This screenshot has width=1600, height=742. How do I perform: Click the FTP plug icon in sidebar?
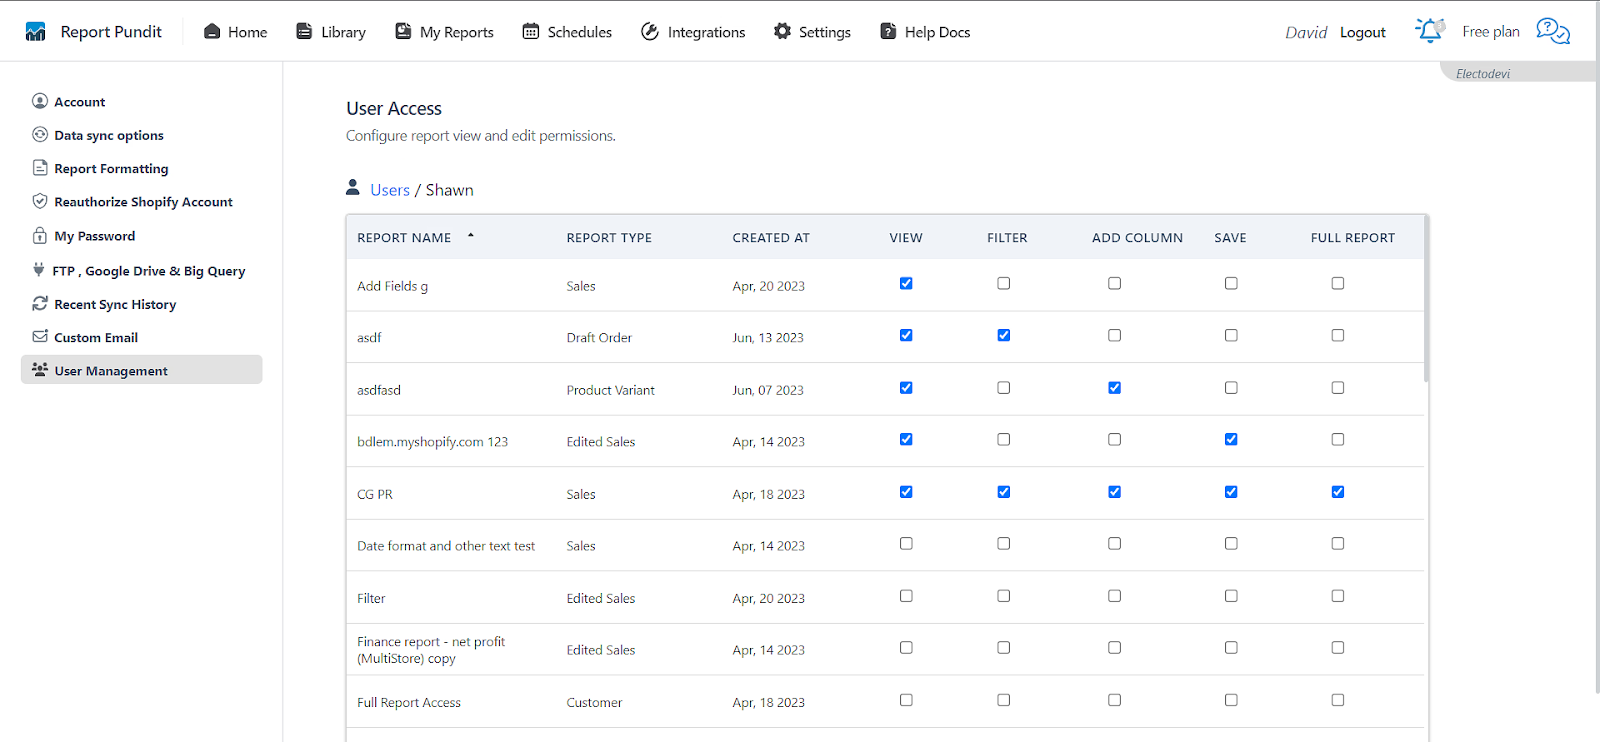coord(39,270)
